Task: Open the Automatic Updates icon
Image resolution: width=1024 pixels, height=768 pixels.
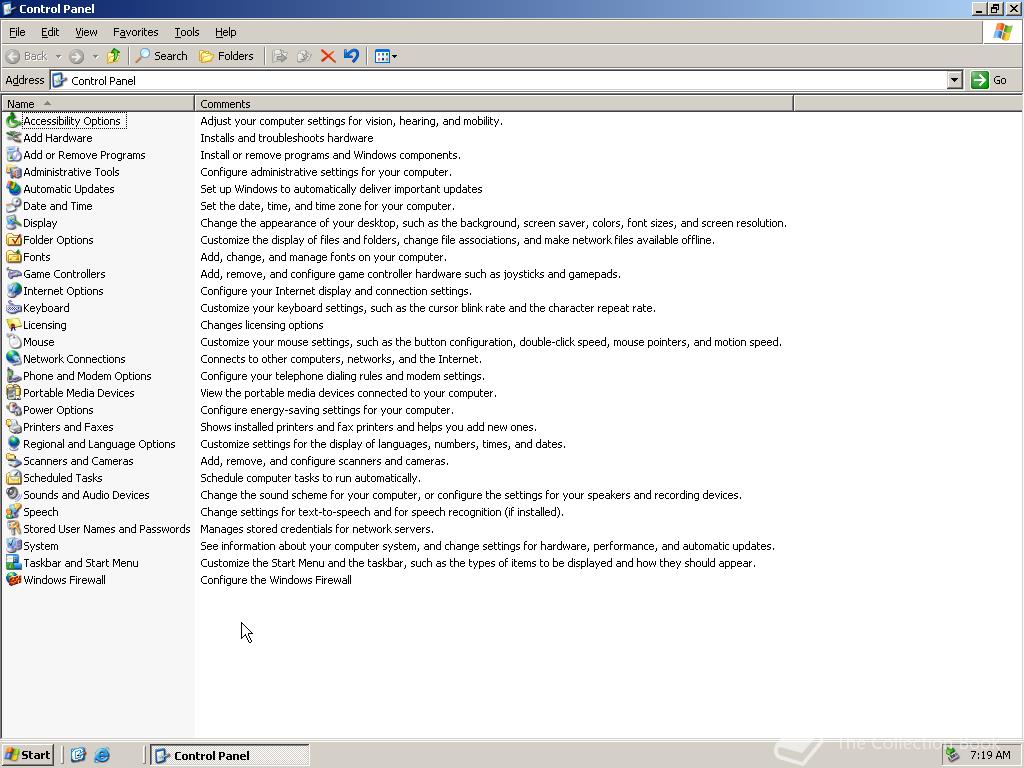Action: point(13,189)
